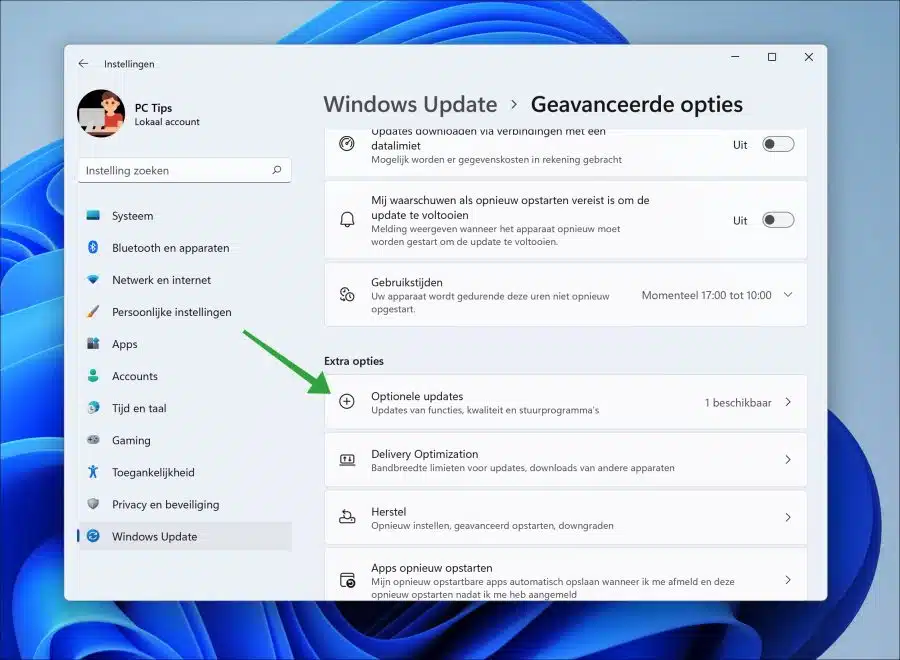Click the Apps icon in the sidebar
900x660 pixels.
click(x=93, y=344)
